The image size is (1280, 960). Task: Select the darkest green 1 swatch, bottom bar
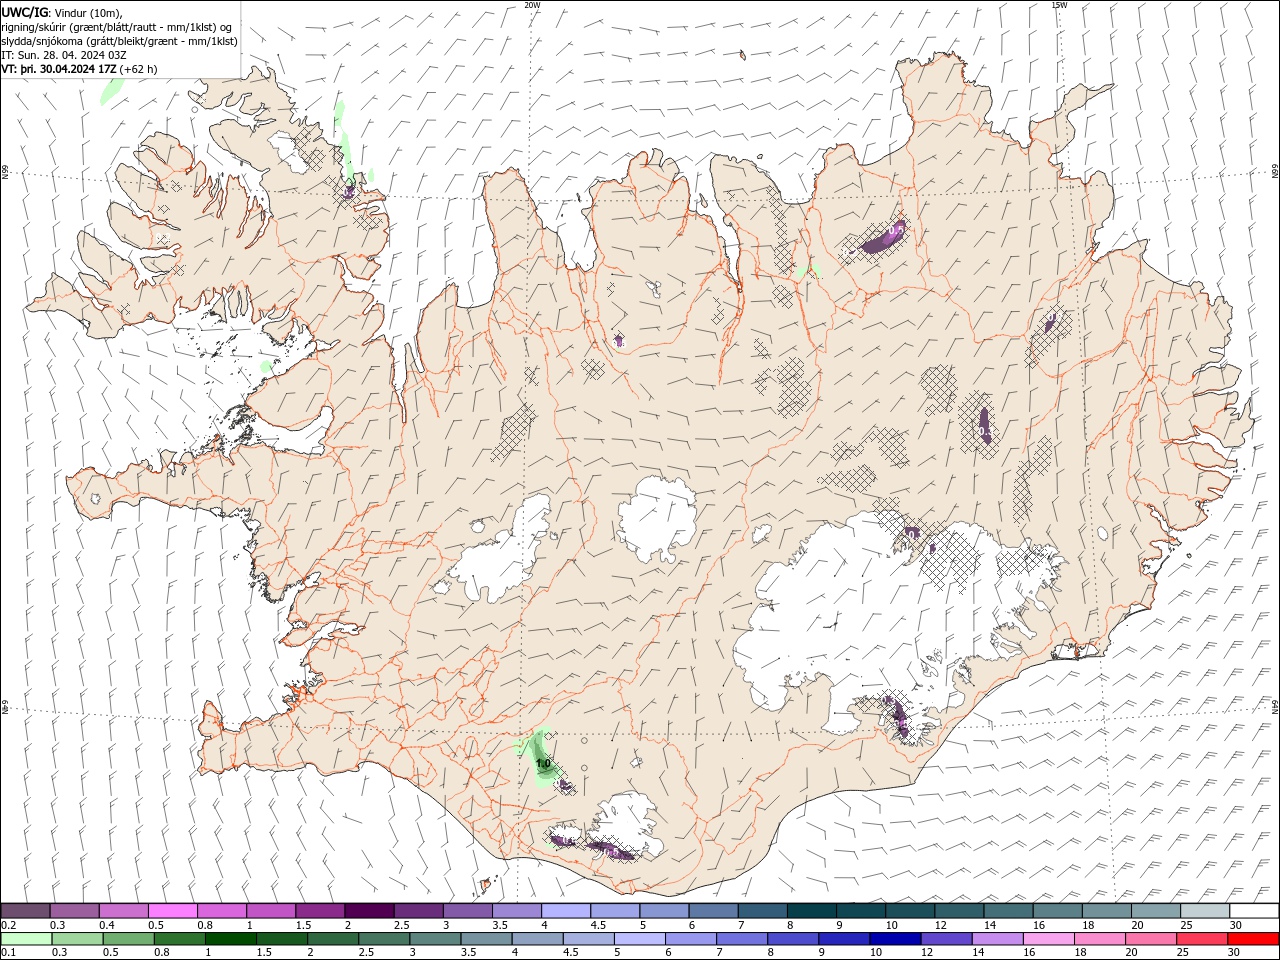pyautogui.click(x=231, y=939)
